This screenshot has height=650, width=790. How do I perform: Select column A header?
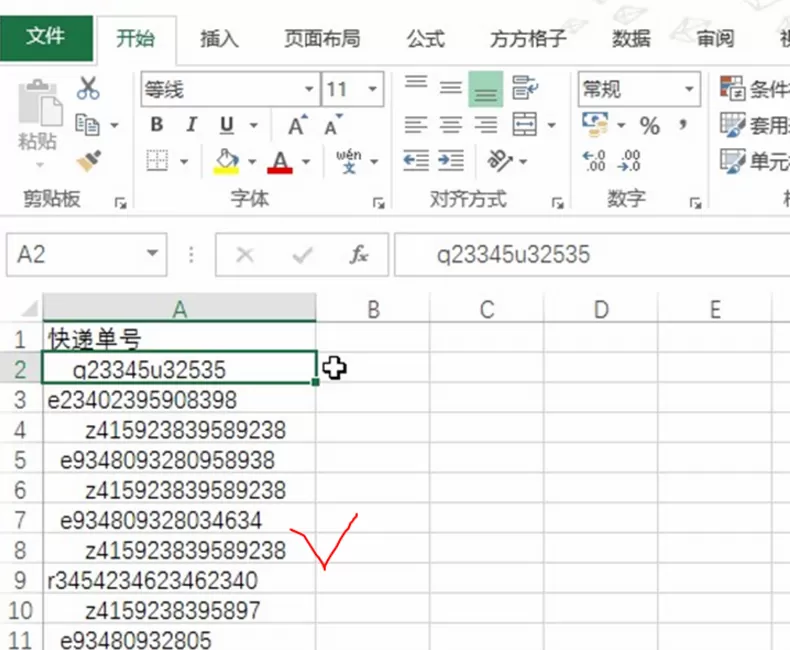tap(179, 308)
